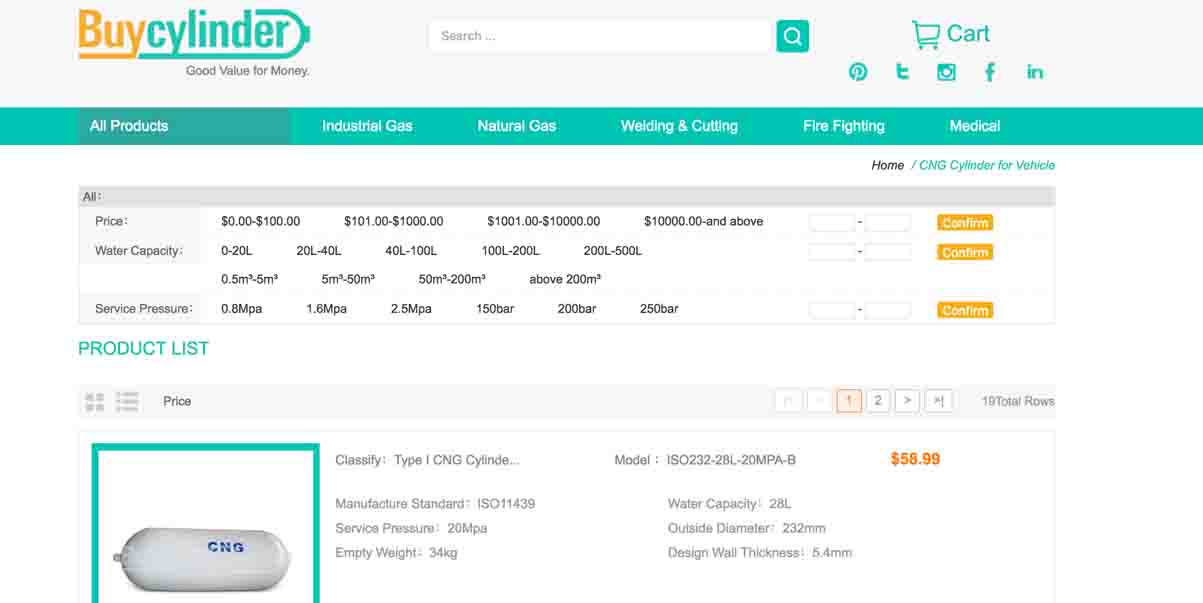Open the Instagram social icon
The width and height of the screenshot is (1203, 603).
(x=946, y=72)
